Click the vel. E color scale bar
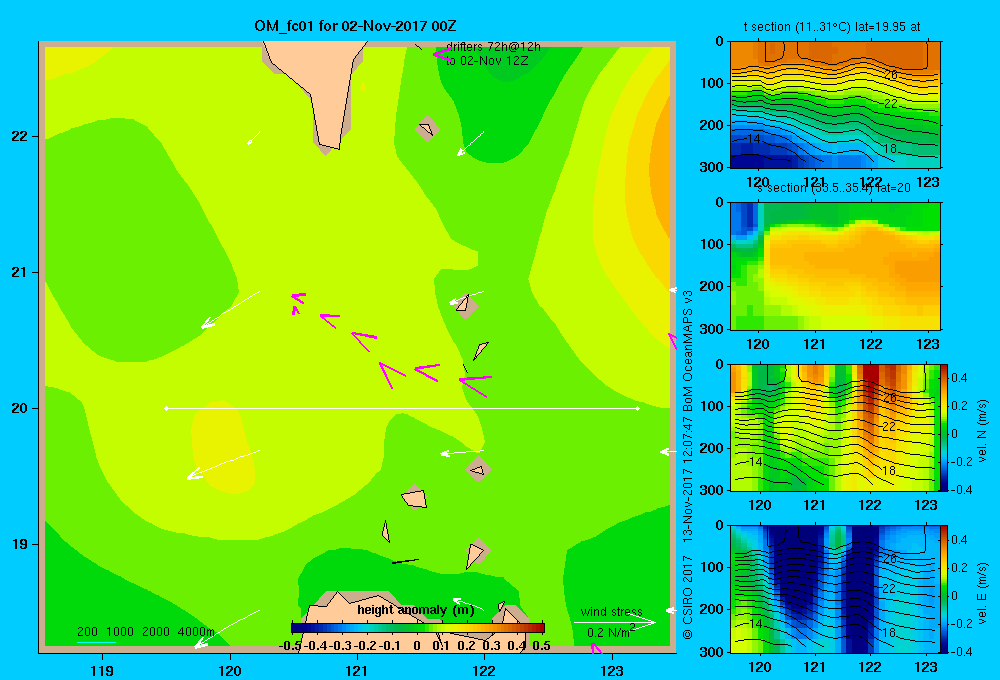 945,589
